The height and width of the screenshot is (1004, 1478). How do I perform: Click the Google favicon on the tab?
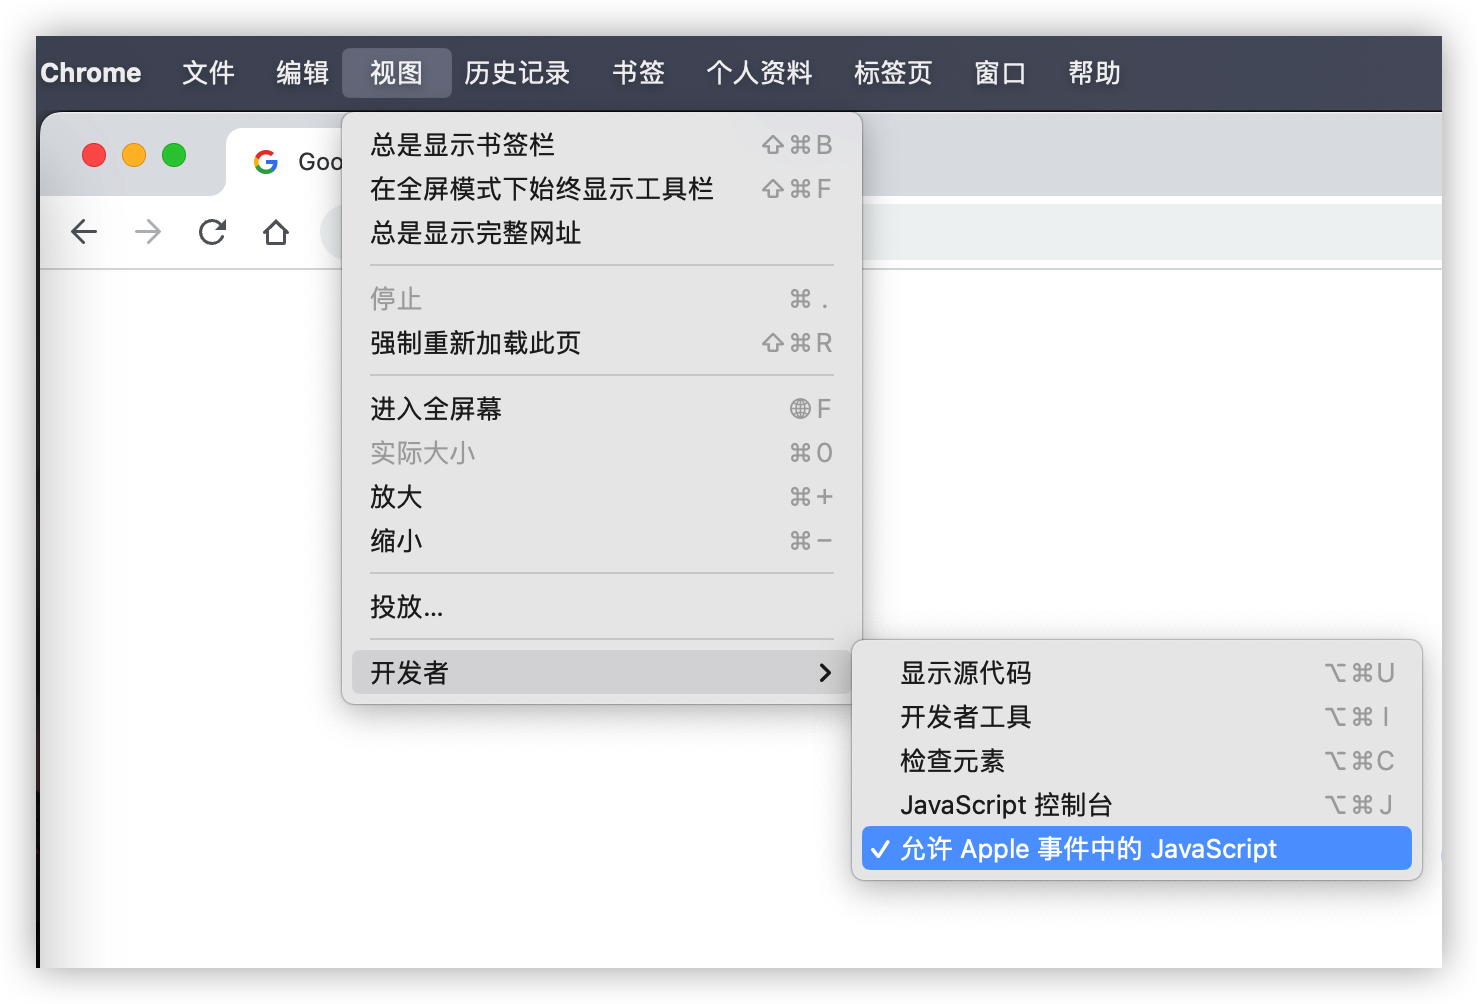[x=266, y=161]
